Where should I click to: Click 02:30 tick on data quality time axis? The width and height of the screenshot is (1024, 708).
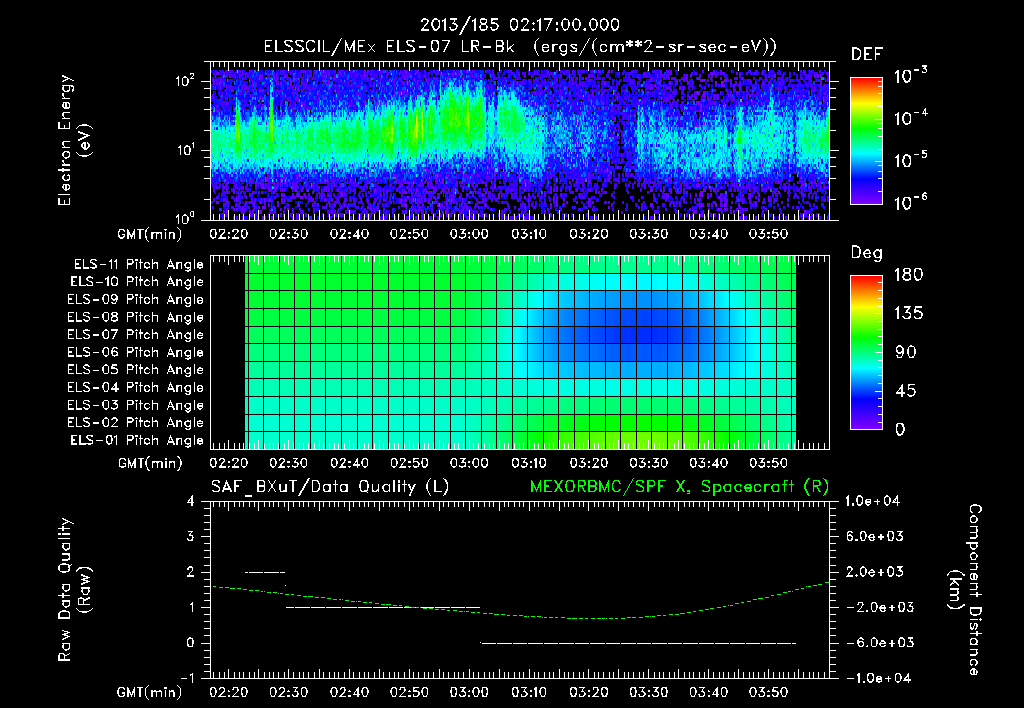pos(289,692)
